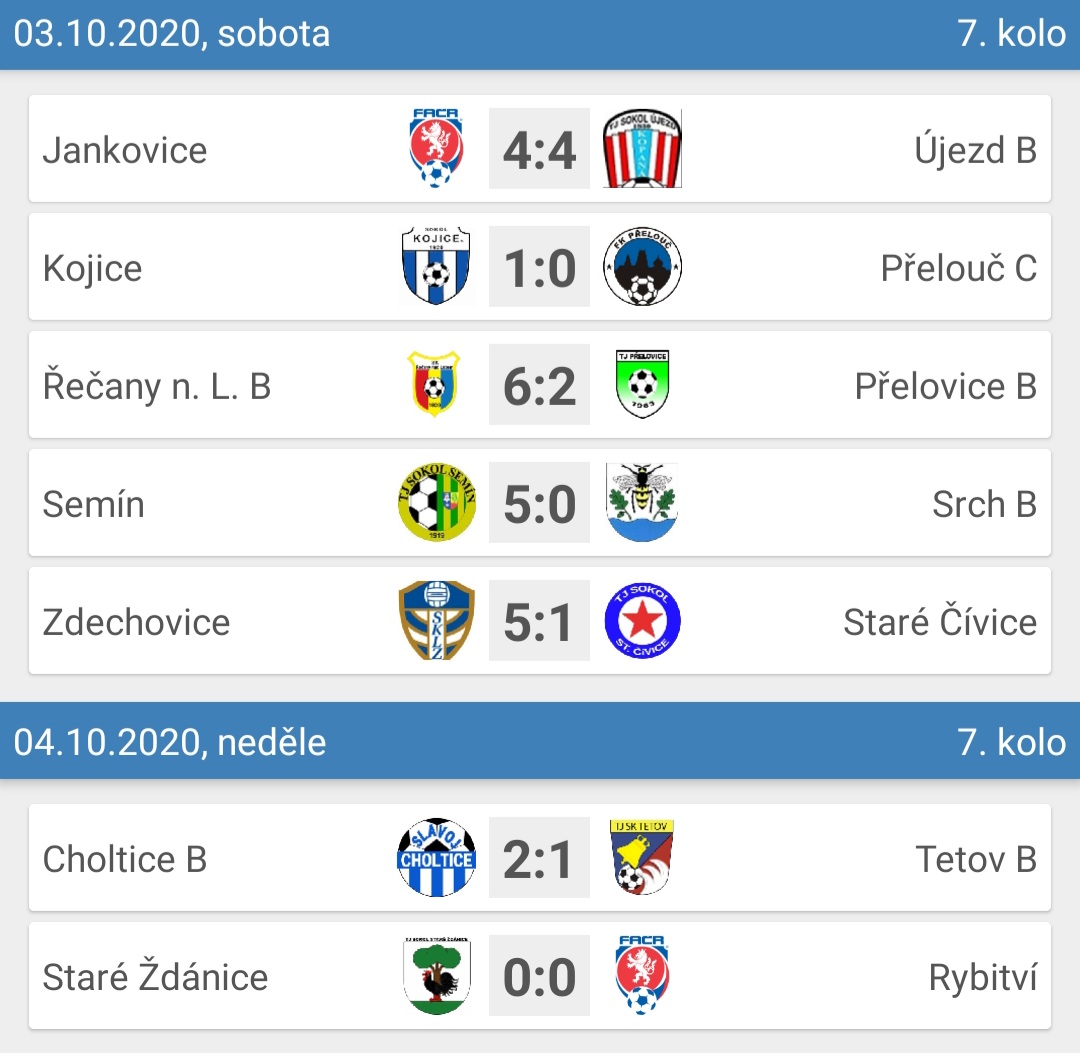The width and height of the screenshot is (1080, 1053).
Task: Select the Kojice team name
Action: pyautogui.click(x=92, y=268)
